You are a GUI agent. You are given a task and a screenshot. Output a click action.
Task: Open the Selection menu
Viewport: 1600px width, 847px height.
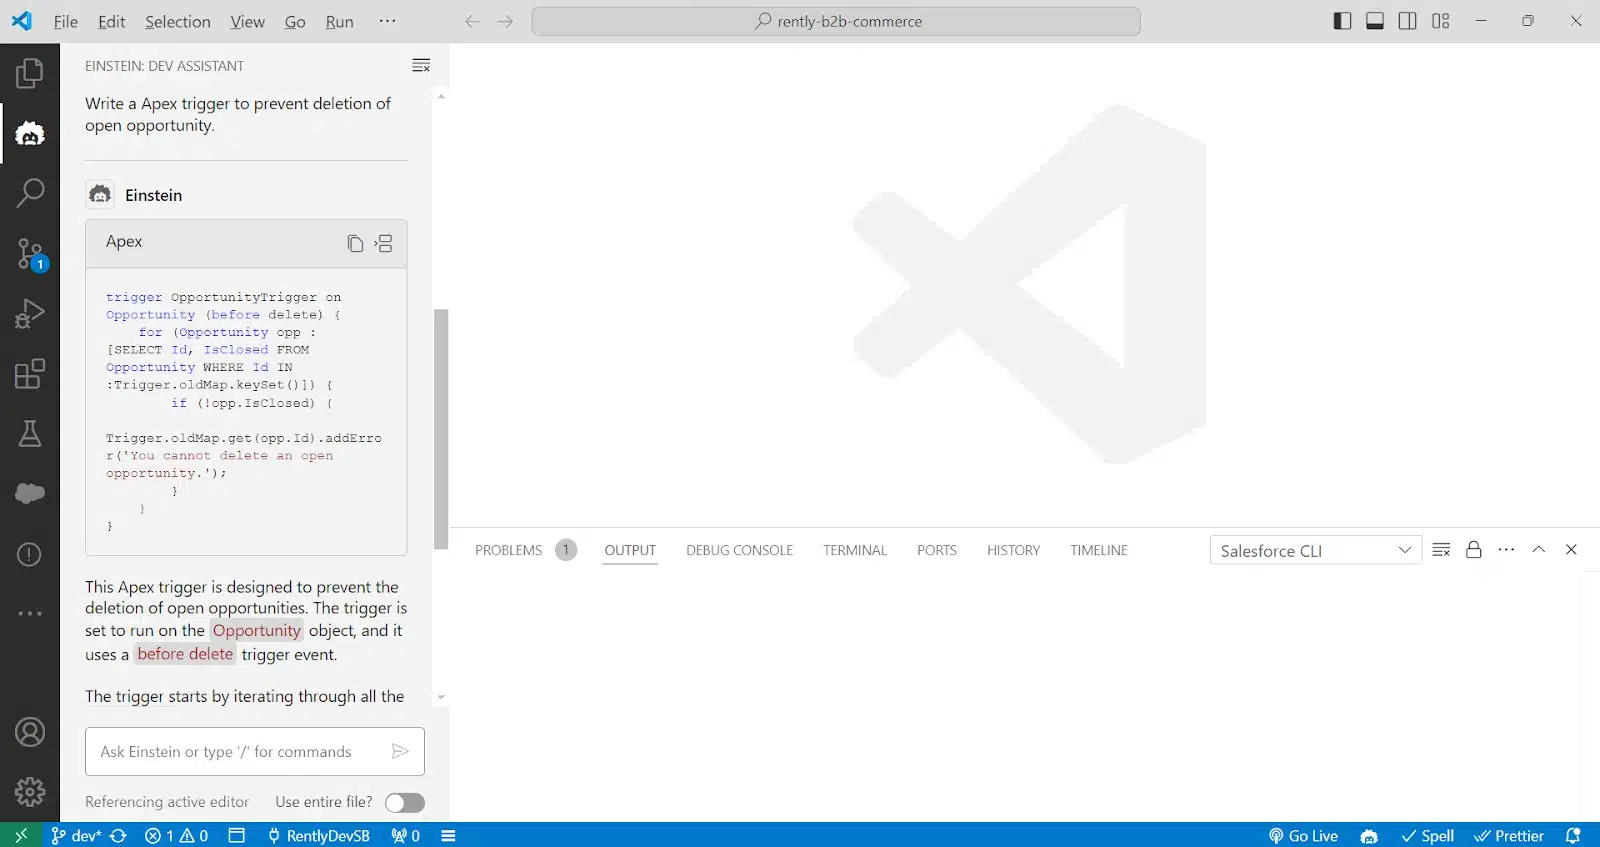click(x=178, y=21)
